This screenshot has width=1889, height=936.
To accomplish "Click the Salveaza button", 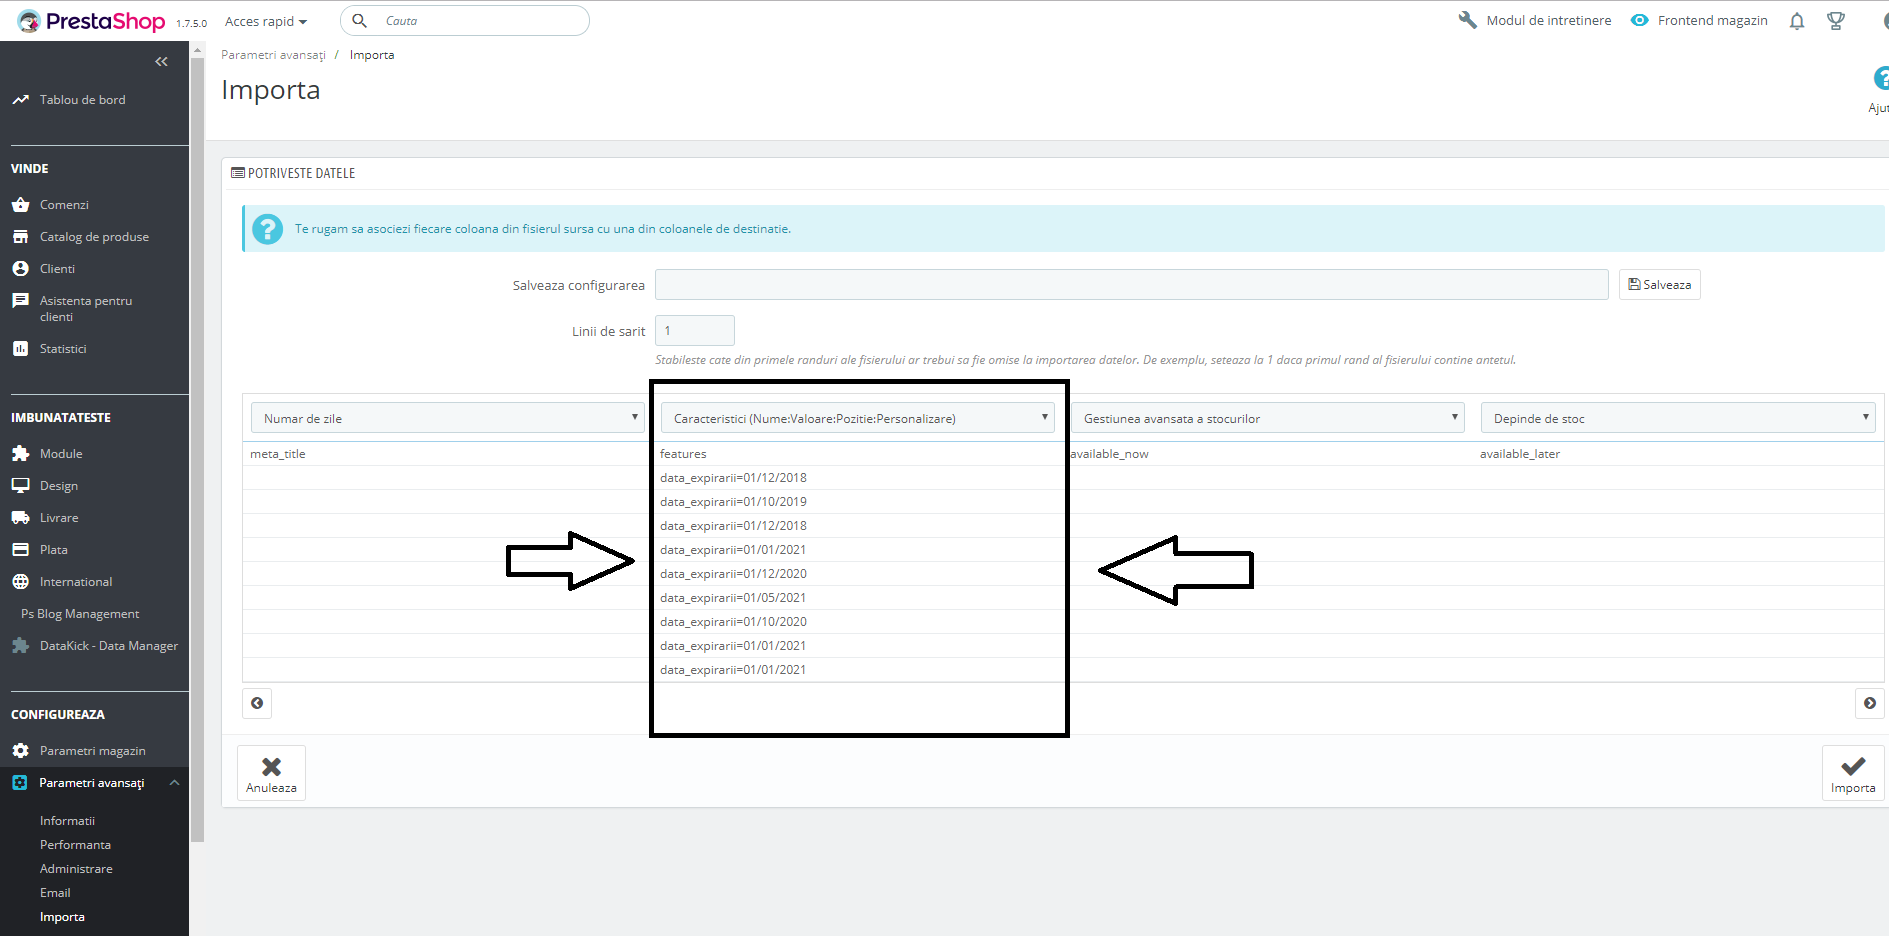I will coord(1659,285).
